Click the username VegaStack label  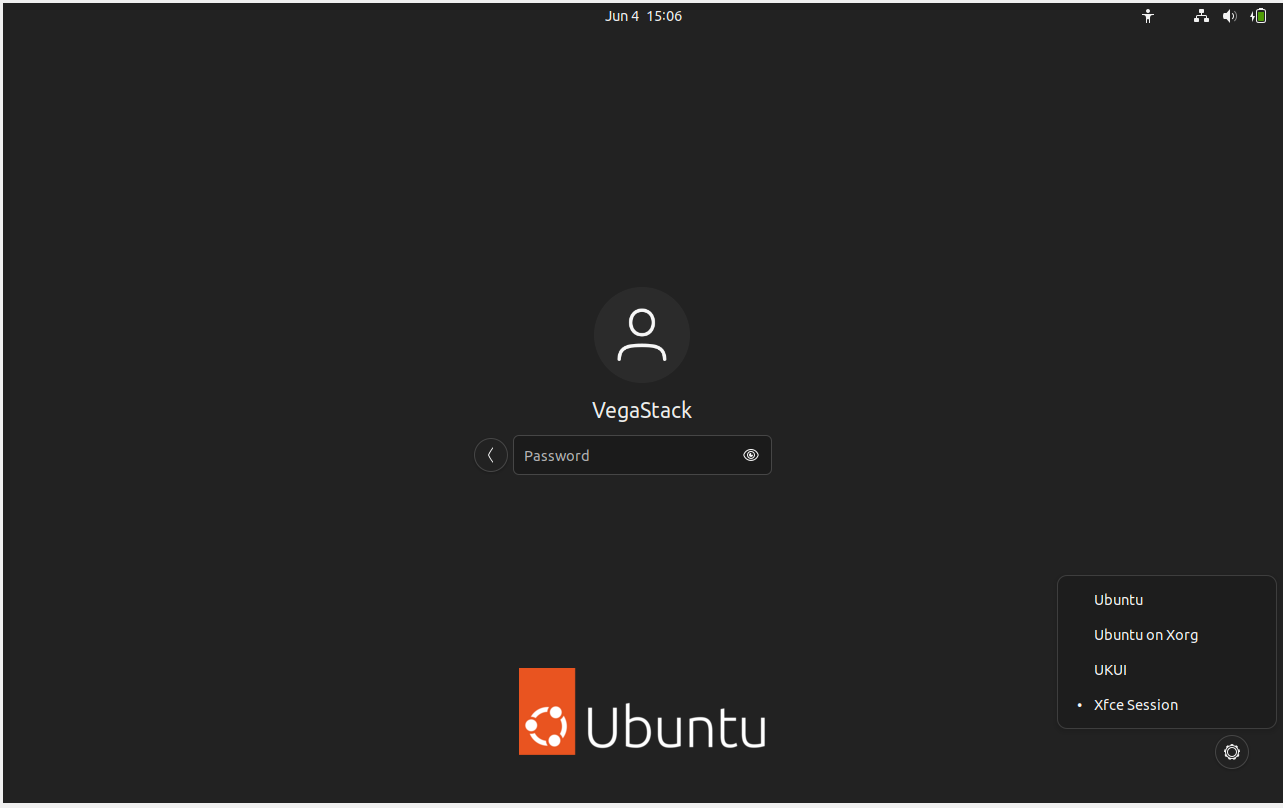pos(642,409)
